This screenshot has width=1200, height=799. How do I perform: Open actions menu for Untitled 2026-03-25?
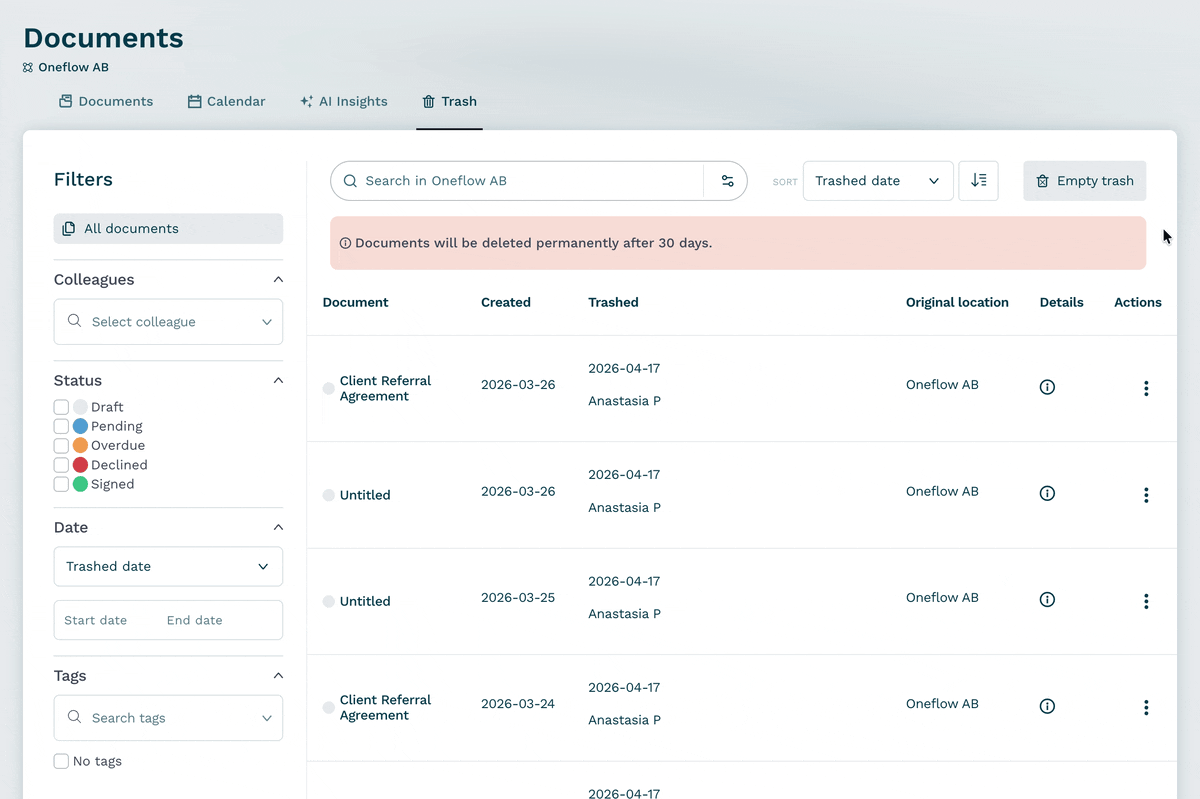(x=1146, y=601)
